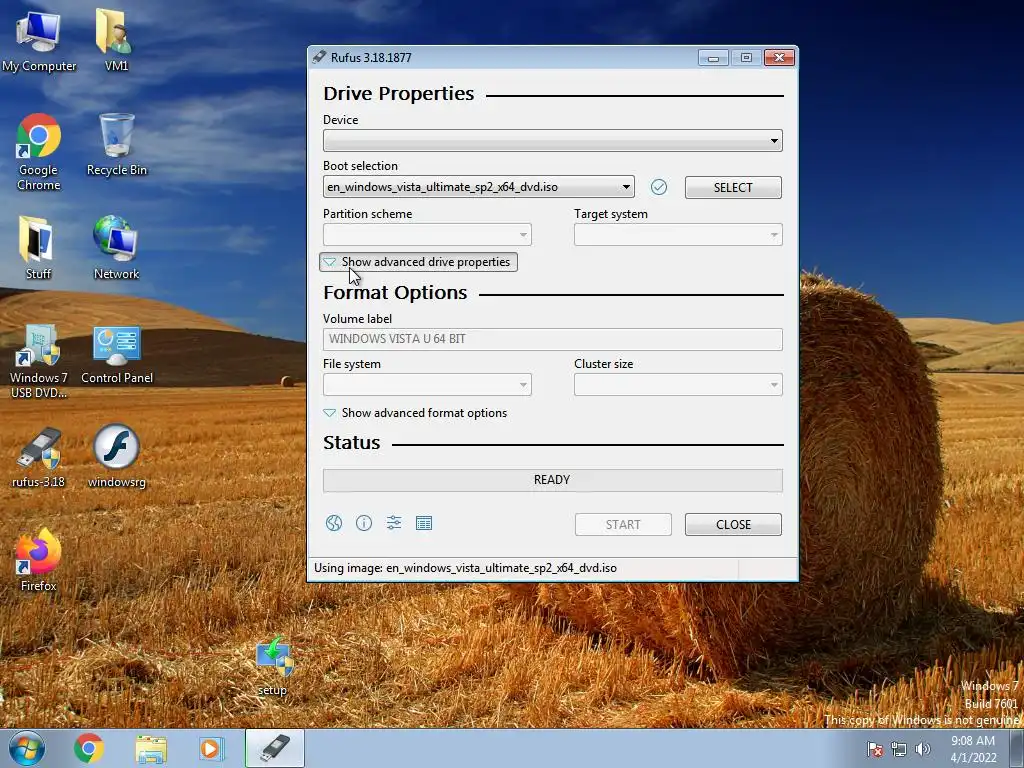Select the Network desktop icon

pos(116,248)
